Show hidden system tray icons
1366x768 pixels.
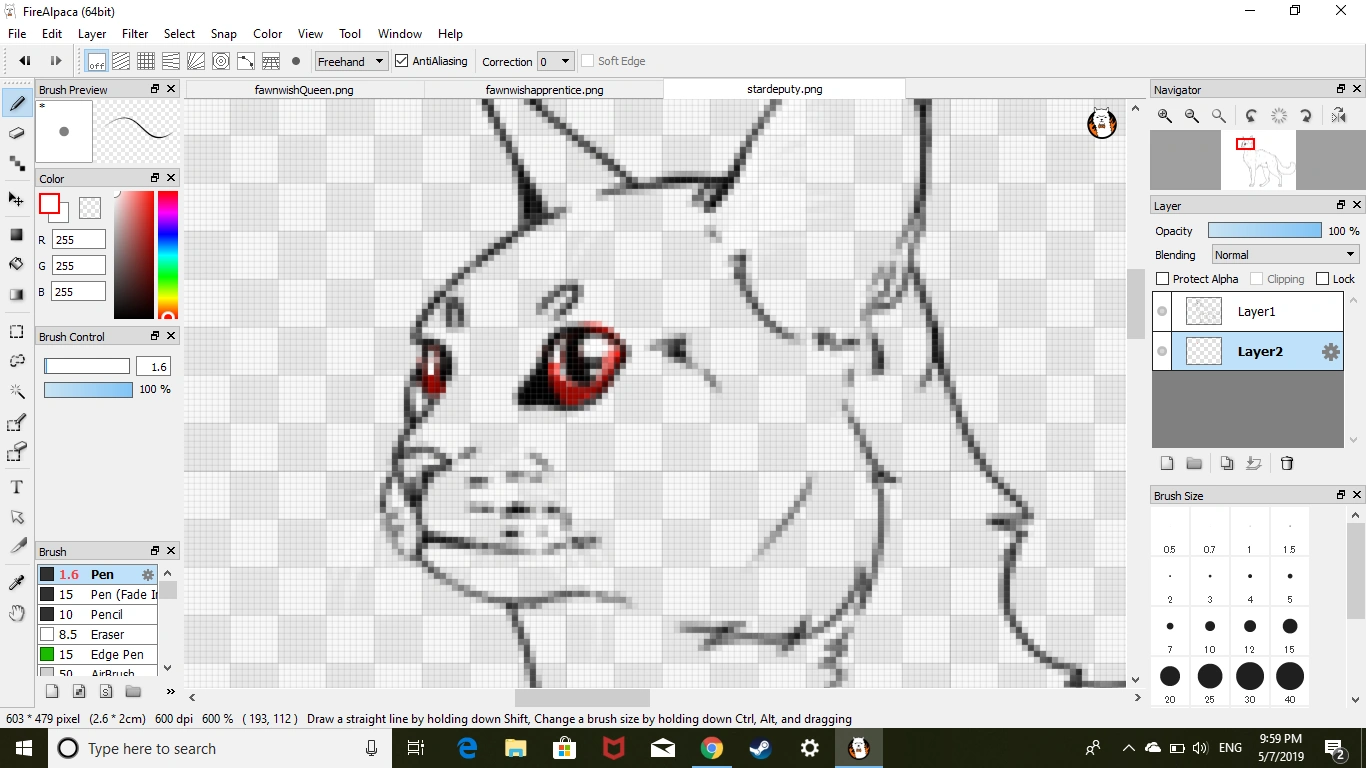tap(1129, 748)
